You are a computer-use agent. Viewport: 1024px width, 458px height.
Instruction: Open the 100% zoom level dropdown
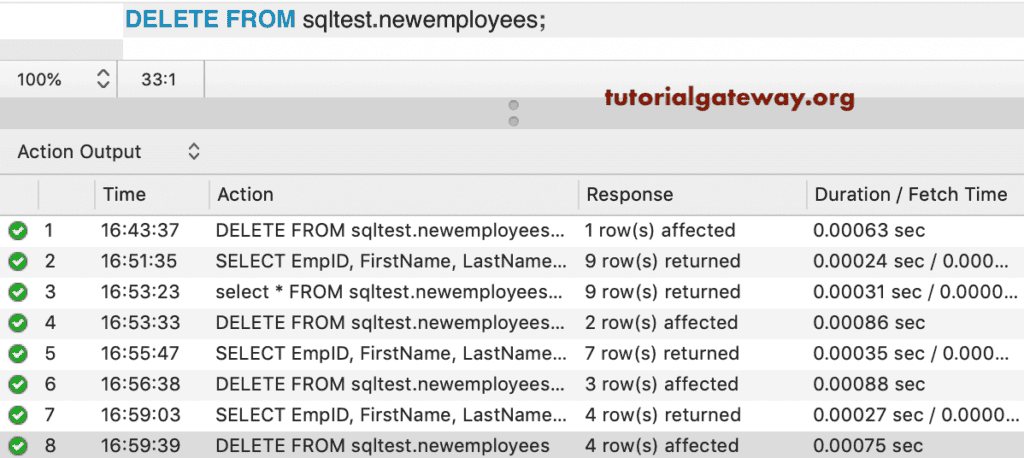tap(58, 79)
